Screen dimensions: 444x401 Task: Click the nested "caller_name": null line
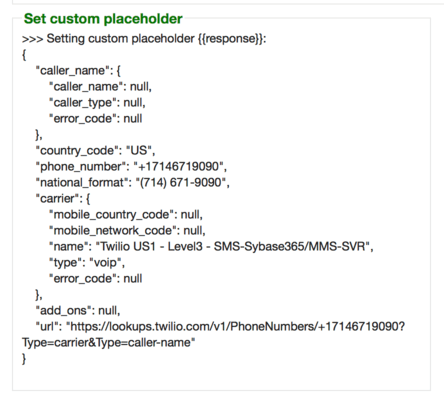pos(100,87)
